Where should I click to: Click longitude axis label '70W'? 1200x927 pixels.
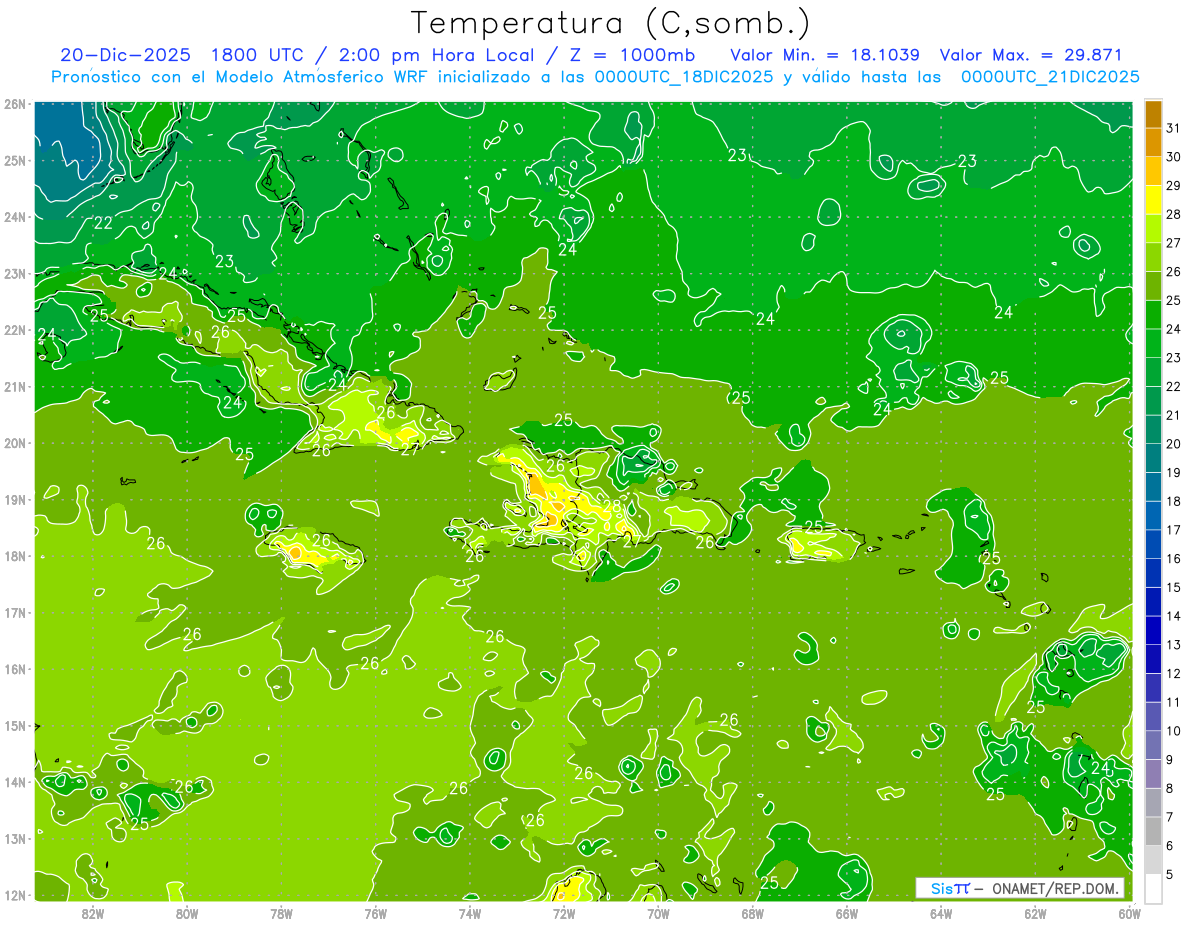click(x=658, y=912)
